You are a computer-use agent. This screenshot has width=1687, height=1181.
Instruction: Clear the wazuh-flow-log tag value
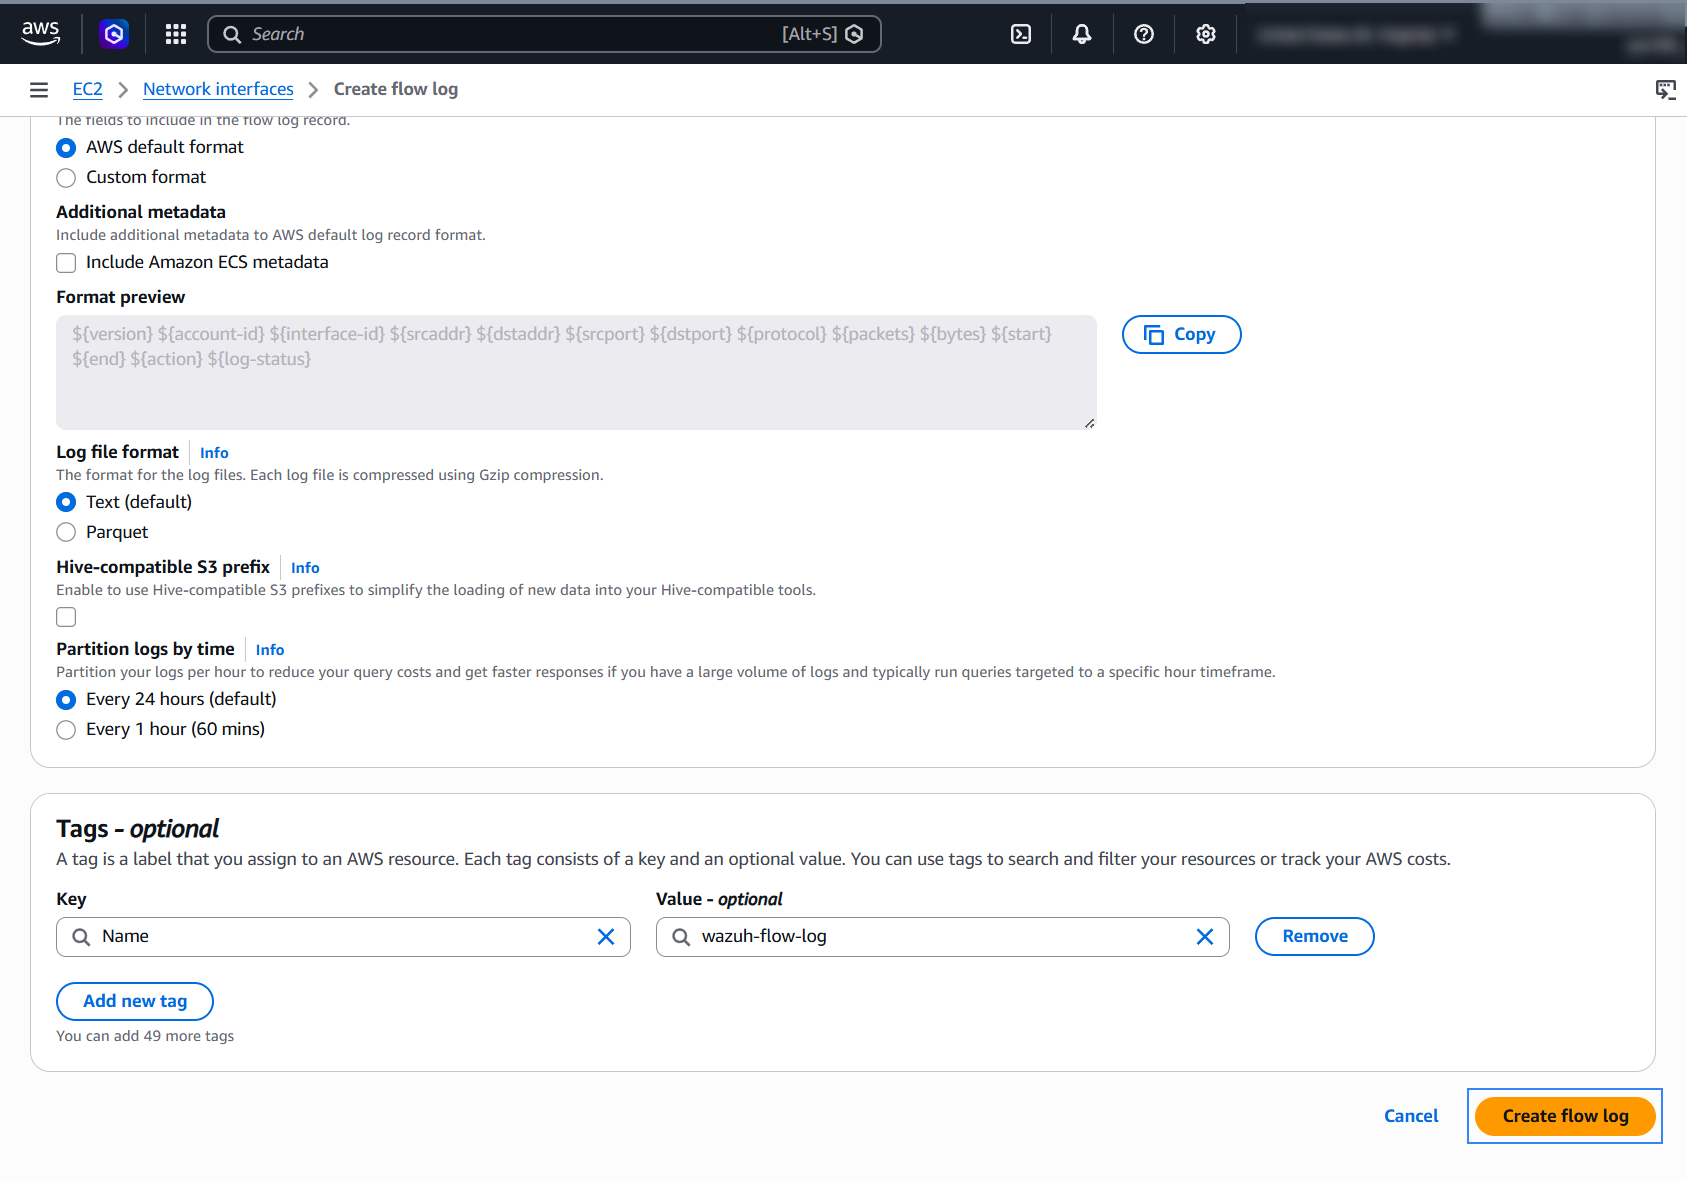[x=1205, y=937]
